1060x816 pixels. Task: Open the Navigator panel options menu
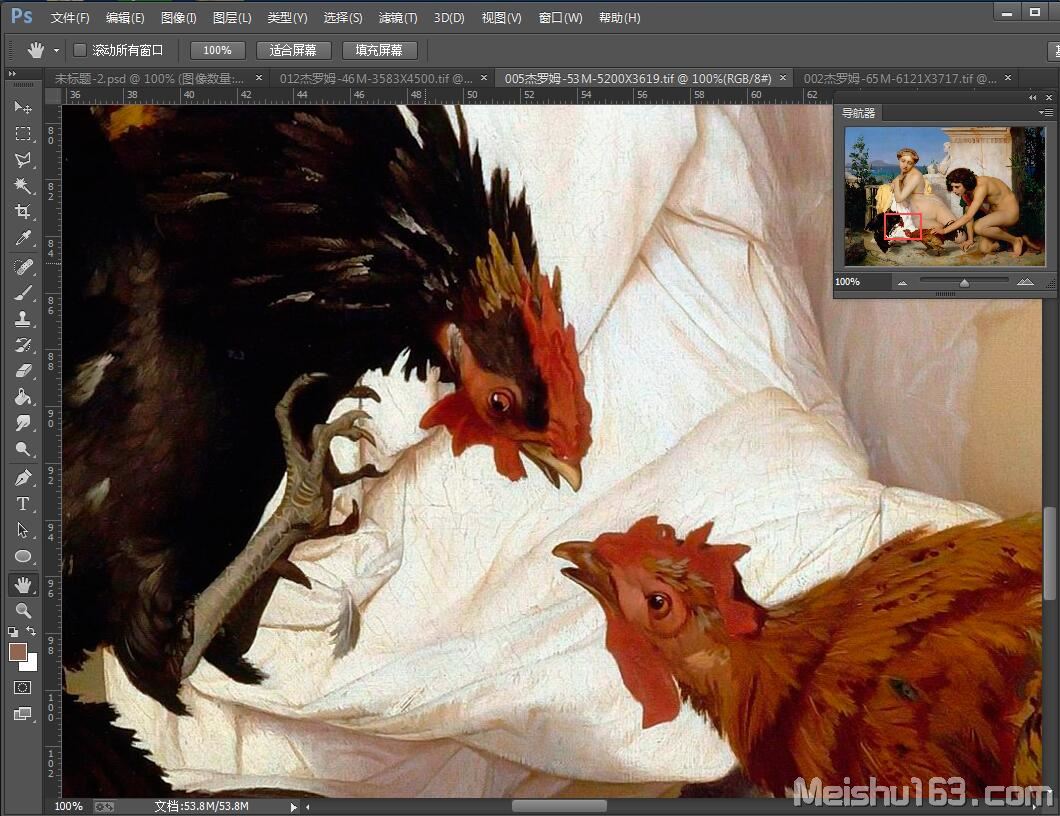tap(1044, 113)
